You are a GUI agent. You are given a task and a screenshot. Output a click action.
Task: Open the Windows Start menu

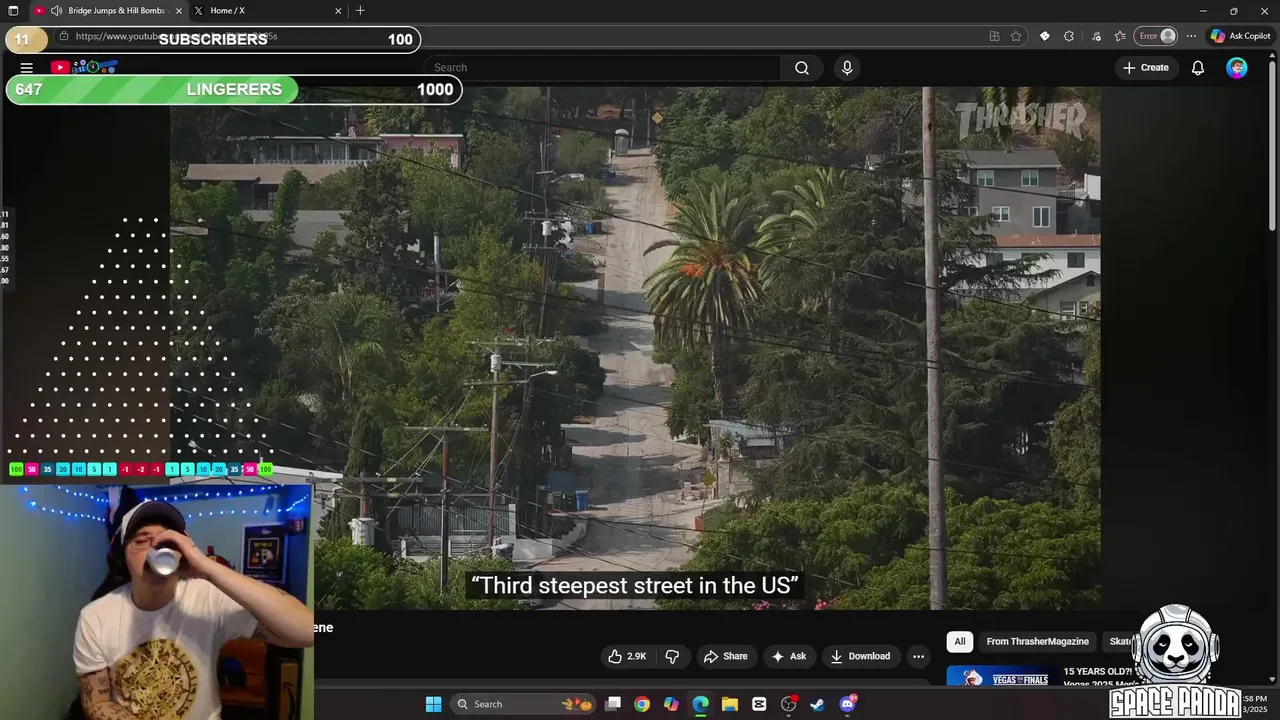pos(433,704)
